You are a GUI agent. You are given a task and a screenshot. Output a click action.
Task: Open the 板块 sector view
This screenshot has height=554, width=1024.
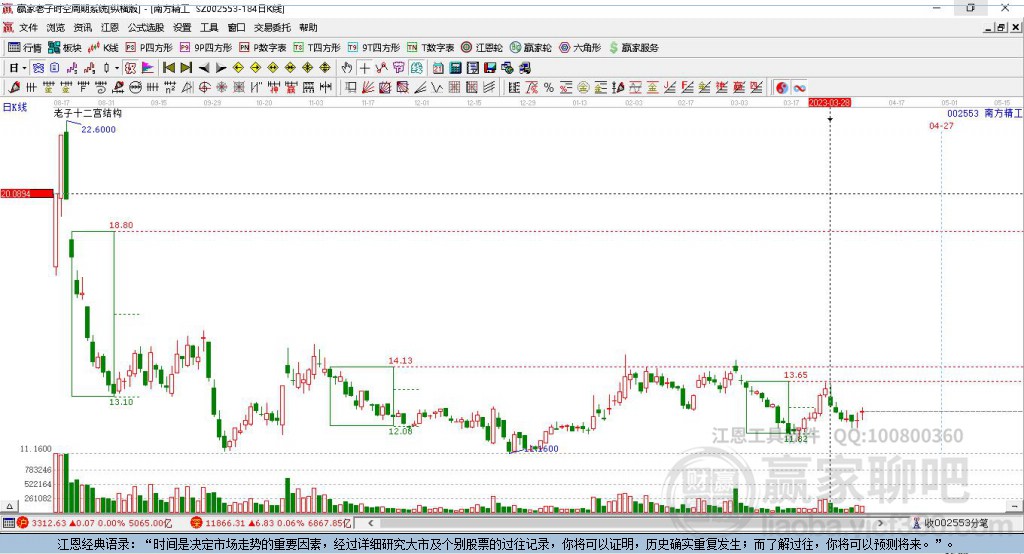[64, 47]
